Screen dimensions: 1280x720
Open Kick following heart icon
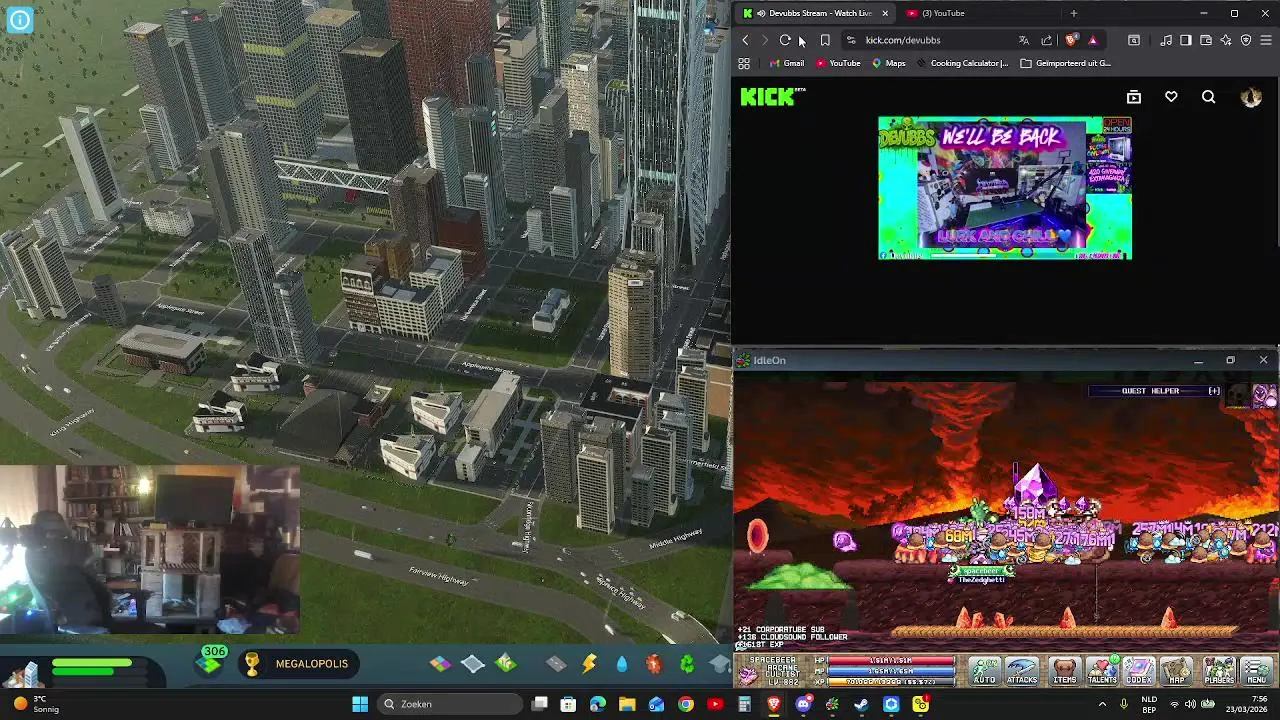1171,97
